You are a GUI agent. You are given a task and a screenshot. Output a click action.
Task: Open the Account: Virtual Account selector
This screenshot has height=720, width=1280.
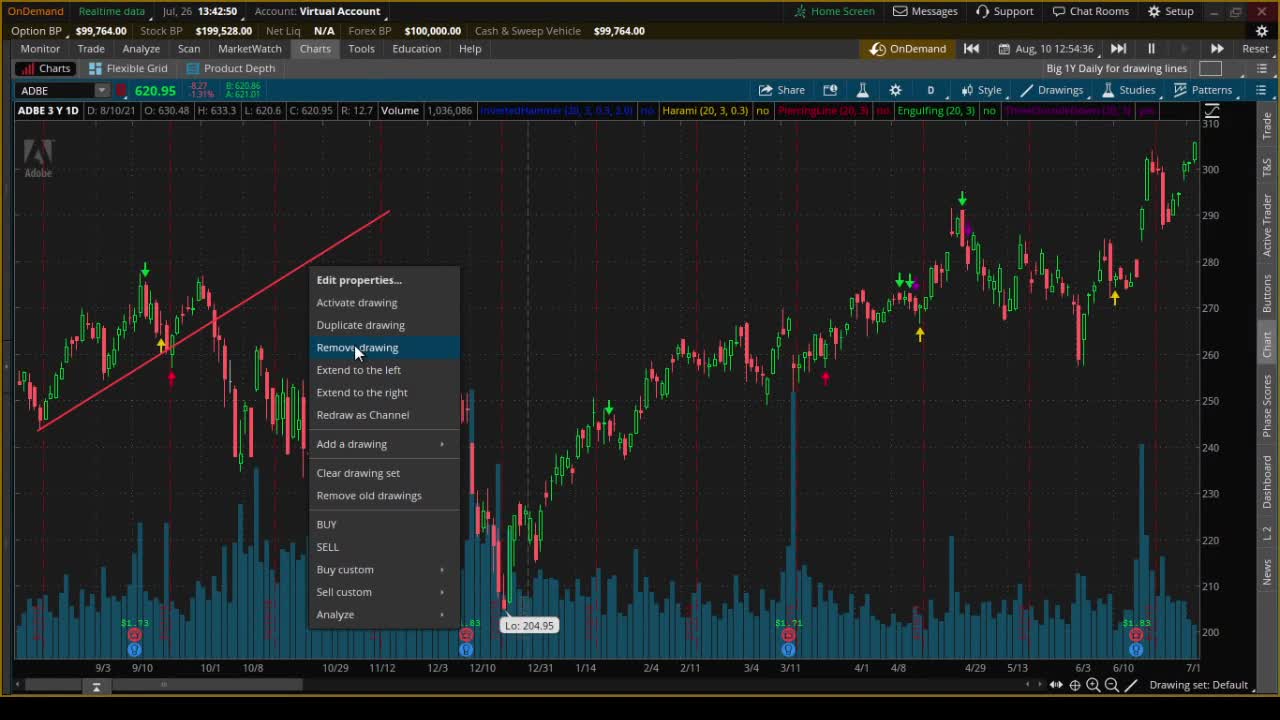click(318, 11)
